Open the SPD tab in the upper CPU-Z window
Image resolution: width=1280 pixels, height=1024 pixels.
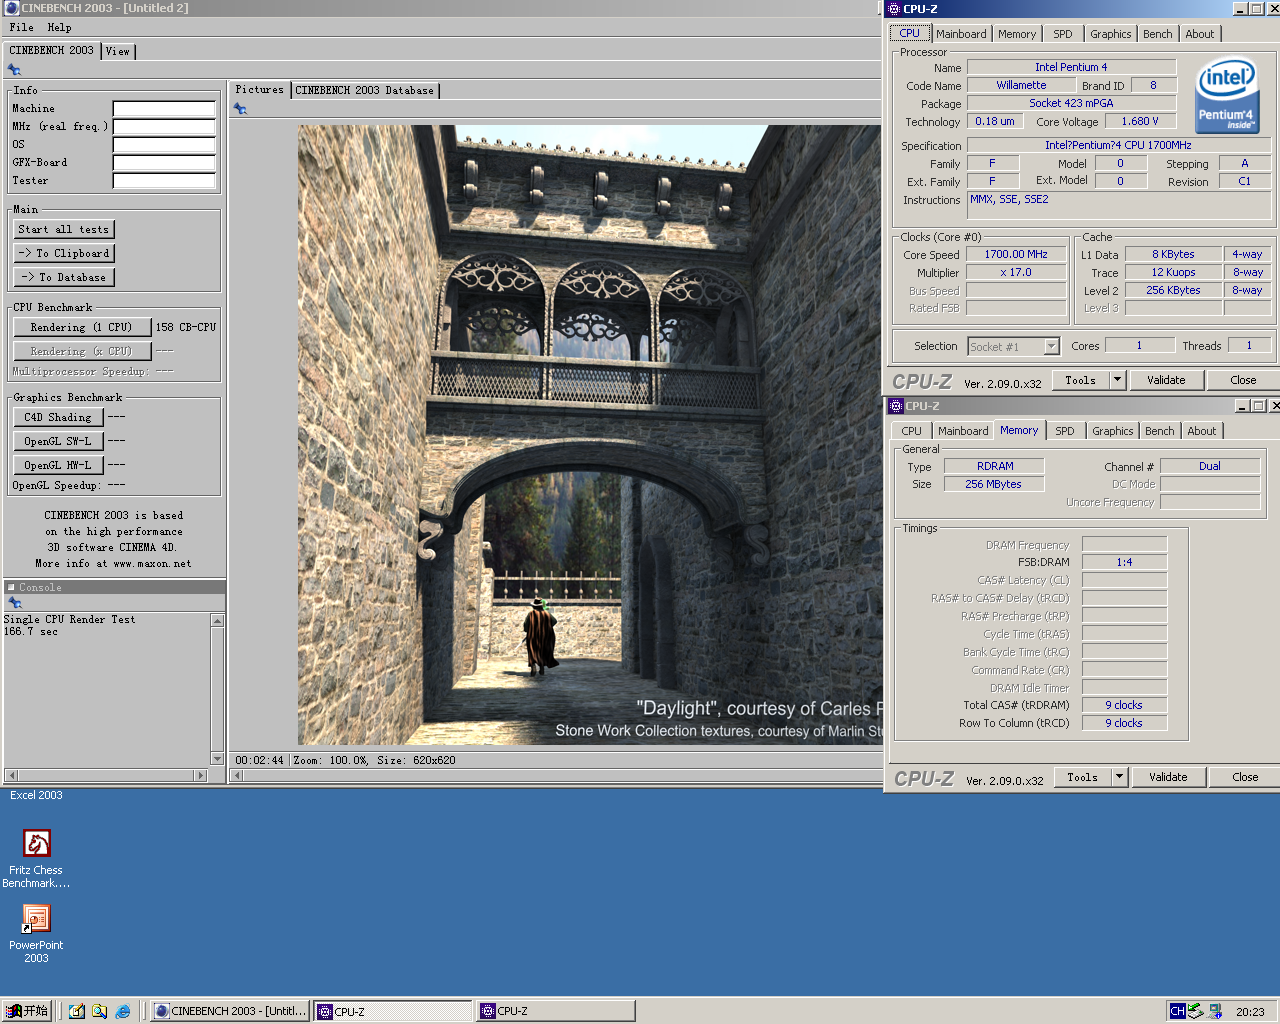click(x=1063, y=34)
